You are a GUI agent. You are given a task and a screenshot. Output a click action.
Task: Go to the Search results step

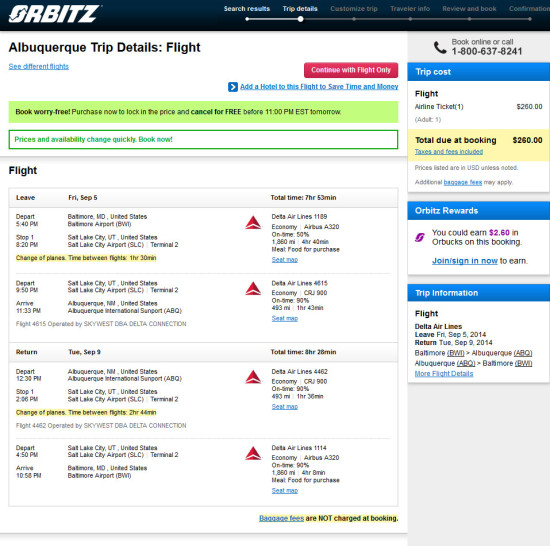(247, 9)
